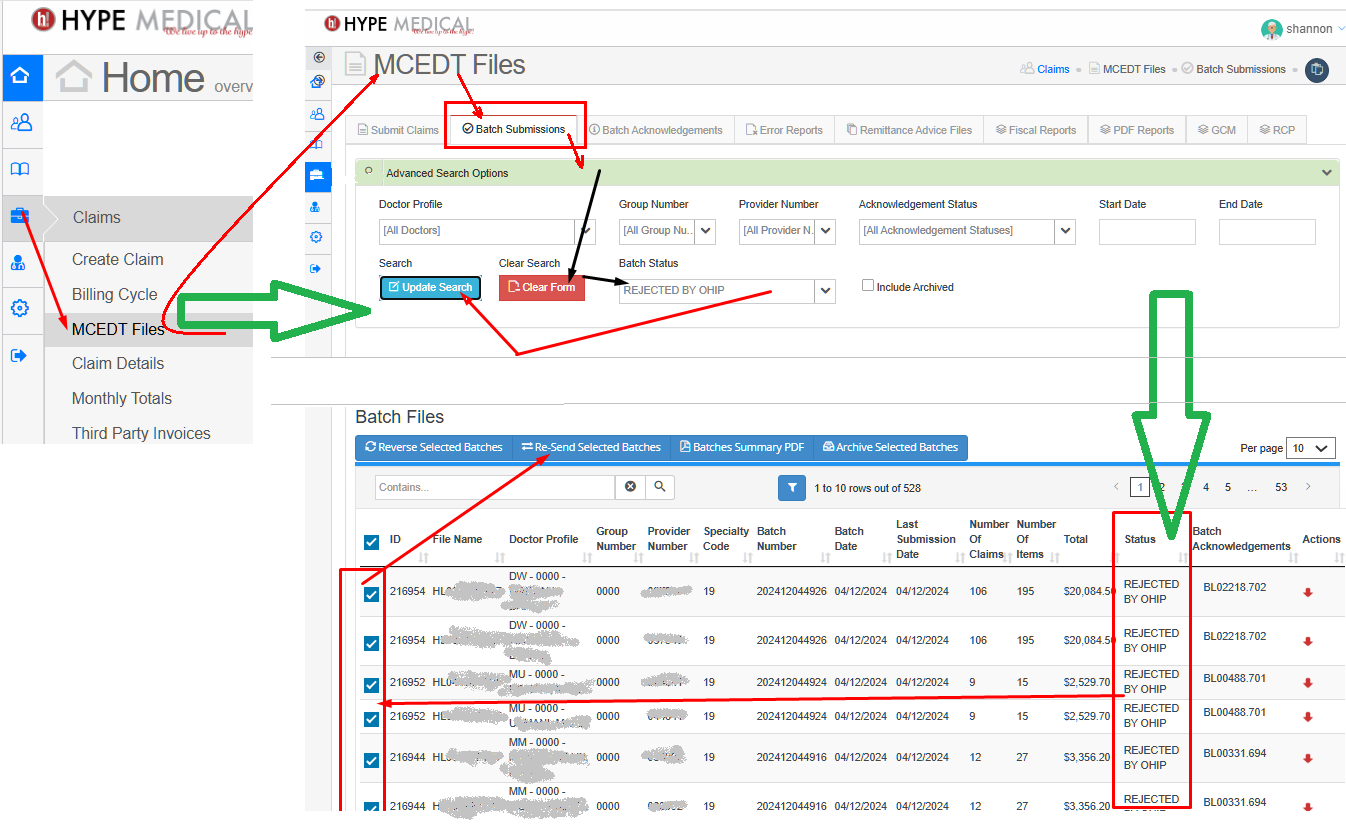Click the Start Date input field
This screenshot has height=830, width=1346.
pyautogui.click(x=1147, y=232)
